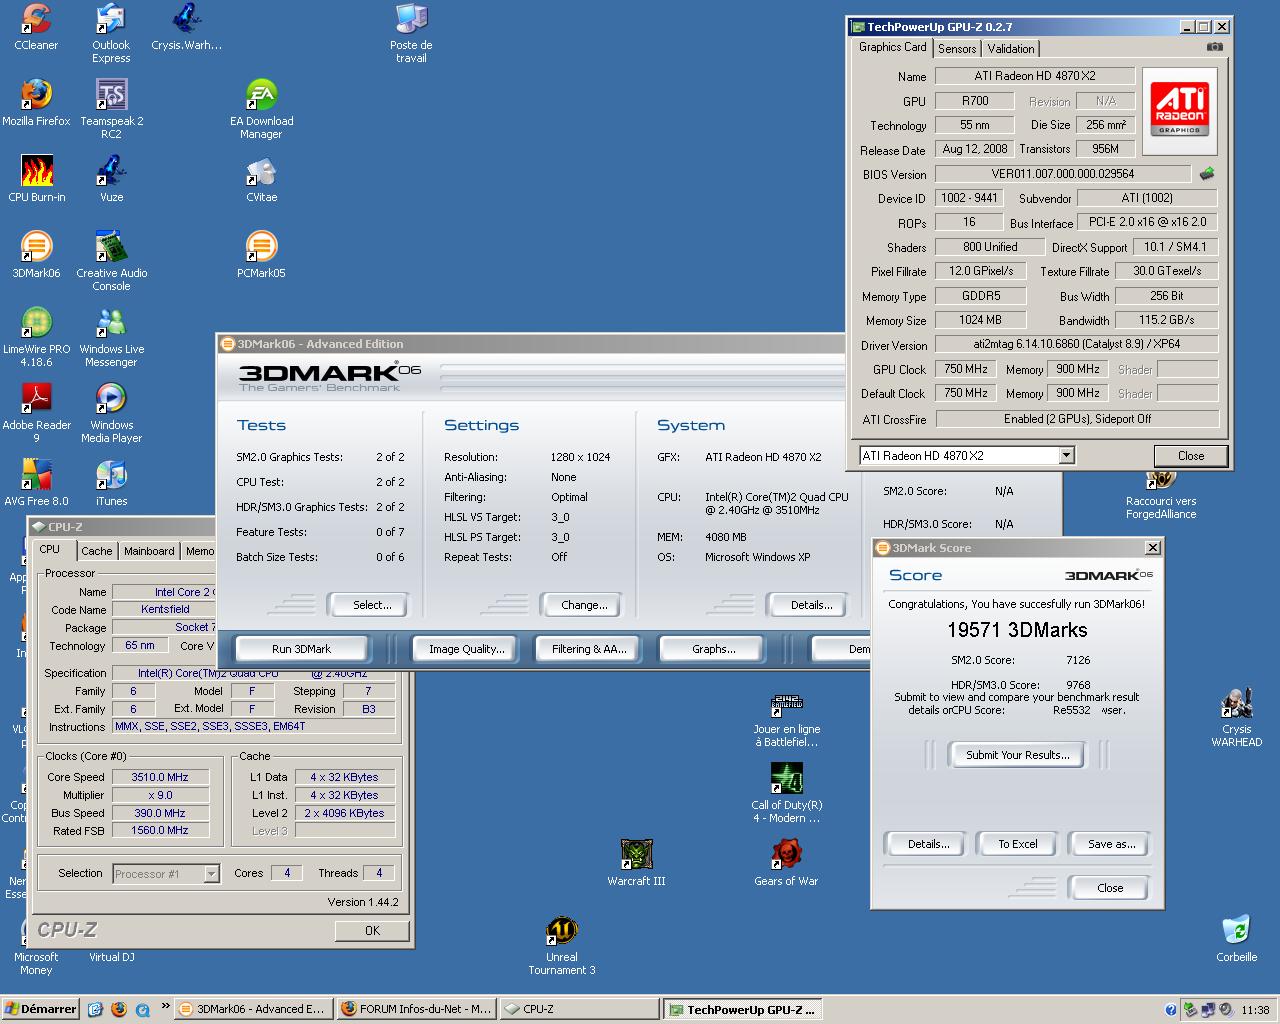Switch to FORUM Infos-du-Net taskbar item
Image resolution: width=1280 pixels, height=1024 pixels.
tap(416, 1009)
